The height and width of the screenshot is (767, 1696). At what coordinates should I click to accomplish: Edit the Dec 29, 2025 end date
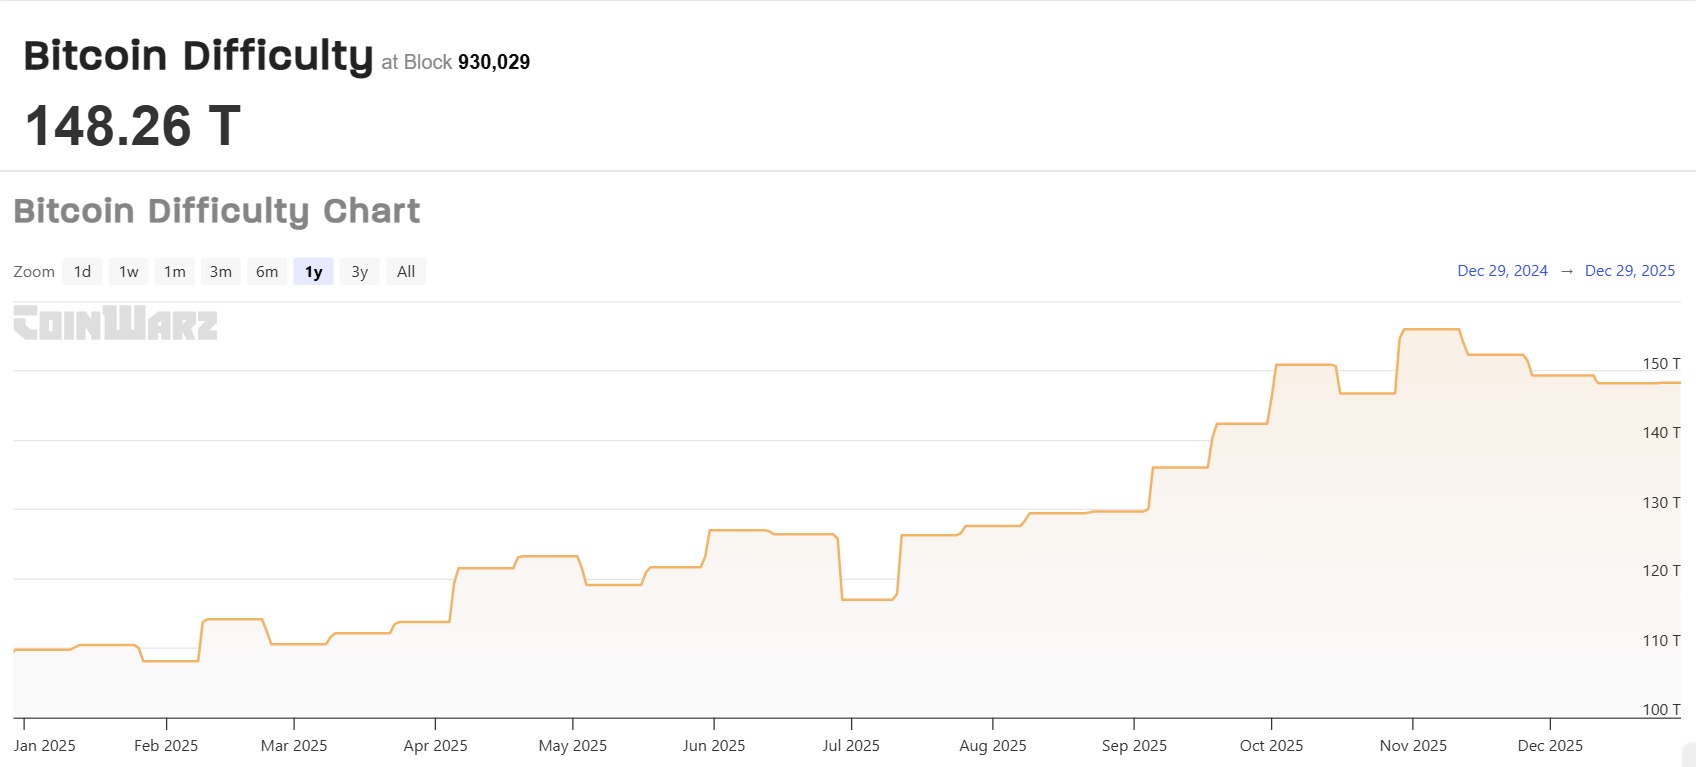(1630, 271)
